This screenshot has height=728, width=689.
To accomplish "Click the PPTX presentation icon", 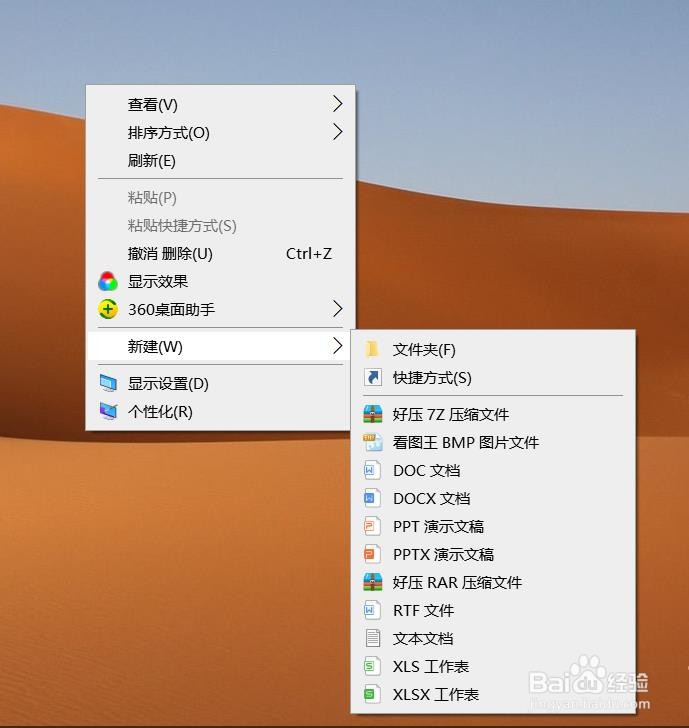I will click(x=372, y=554).
